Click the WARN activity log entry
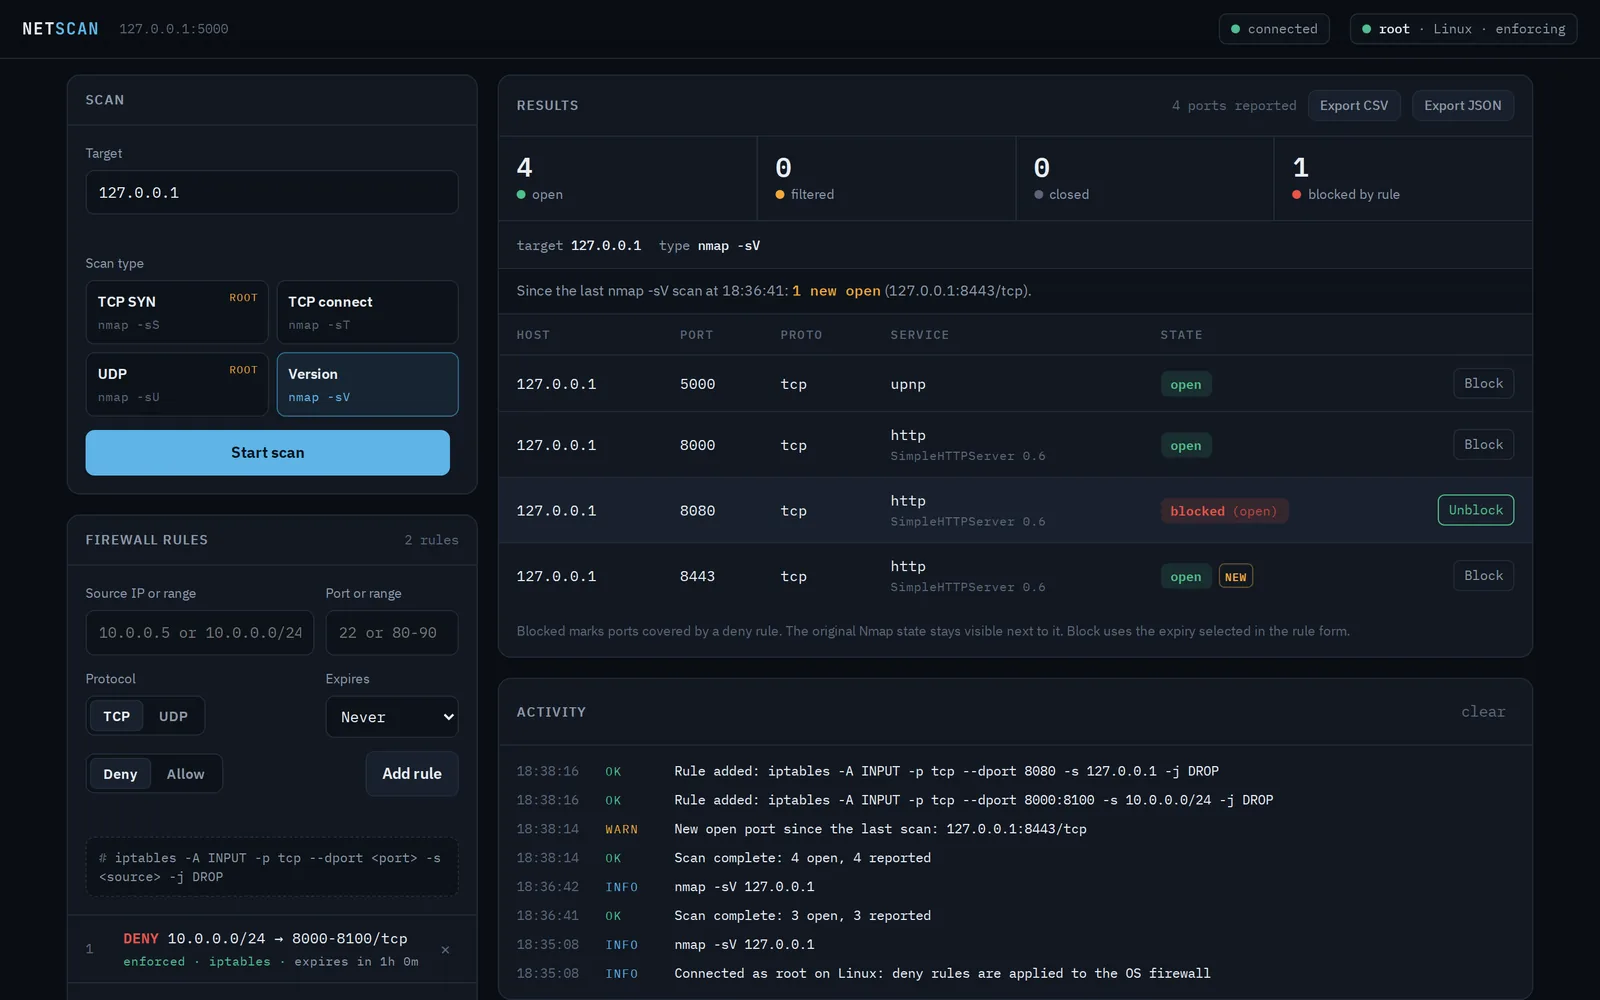Image resolution: width=1600 pixels, height=1000 pixels. [1015, 829]
